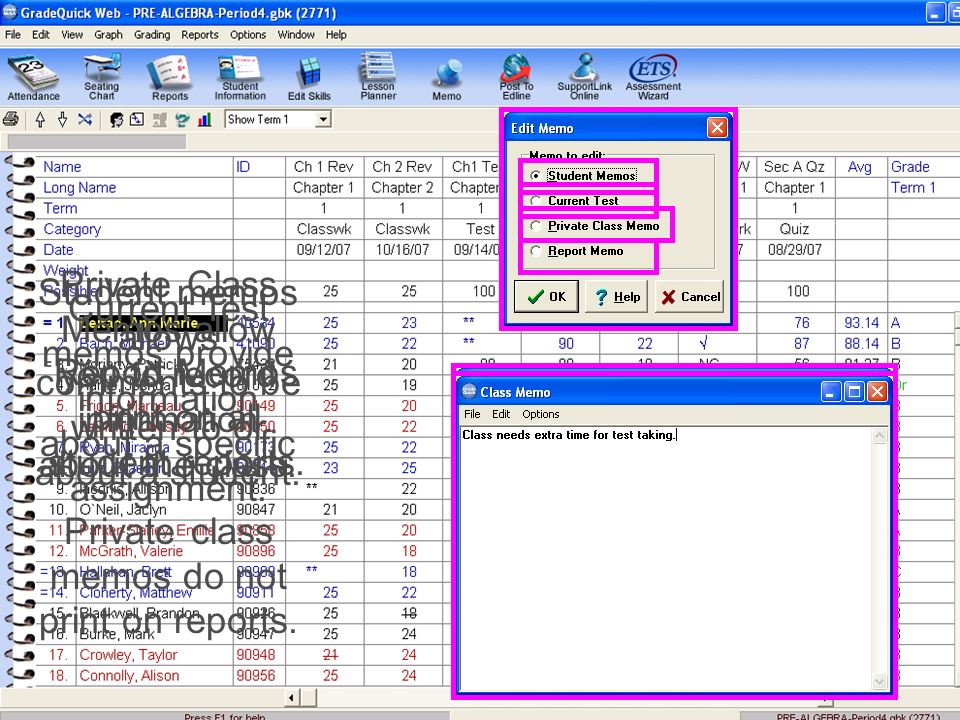Click gradebook horizontal scroll left arrow
This screenshot has width=960, height=720.
[291, 697]
